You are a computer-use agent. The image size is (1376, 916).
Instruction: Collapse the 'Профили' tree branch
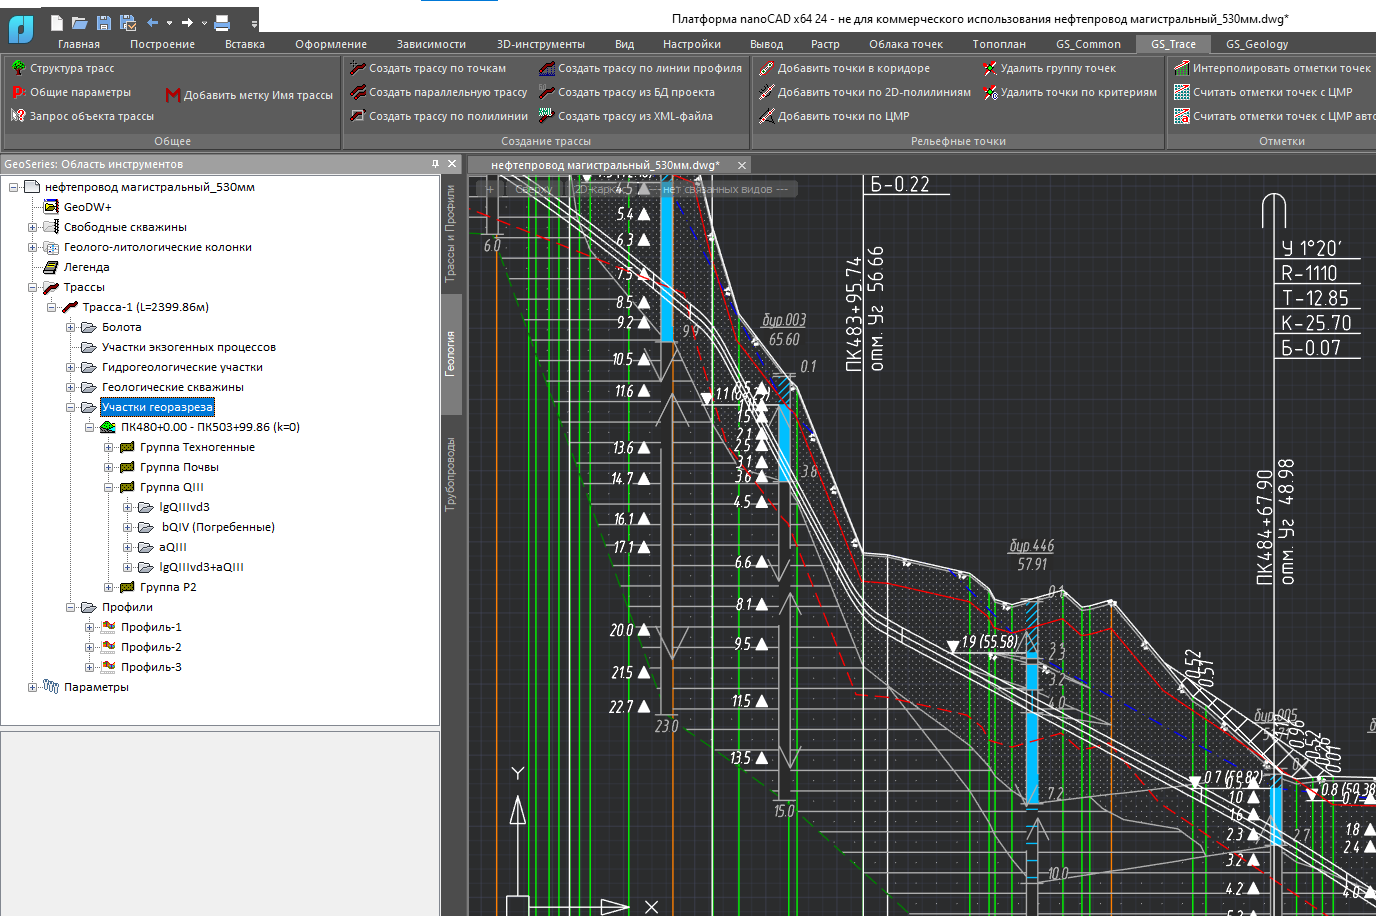pyautogui.click(x=70, y=607)
